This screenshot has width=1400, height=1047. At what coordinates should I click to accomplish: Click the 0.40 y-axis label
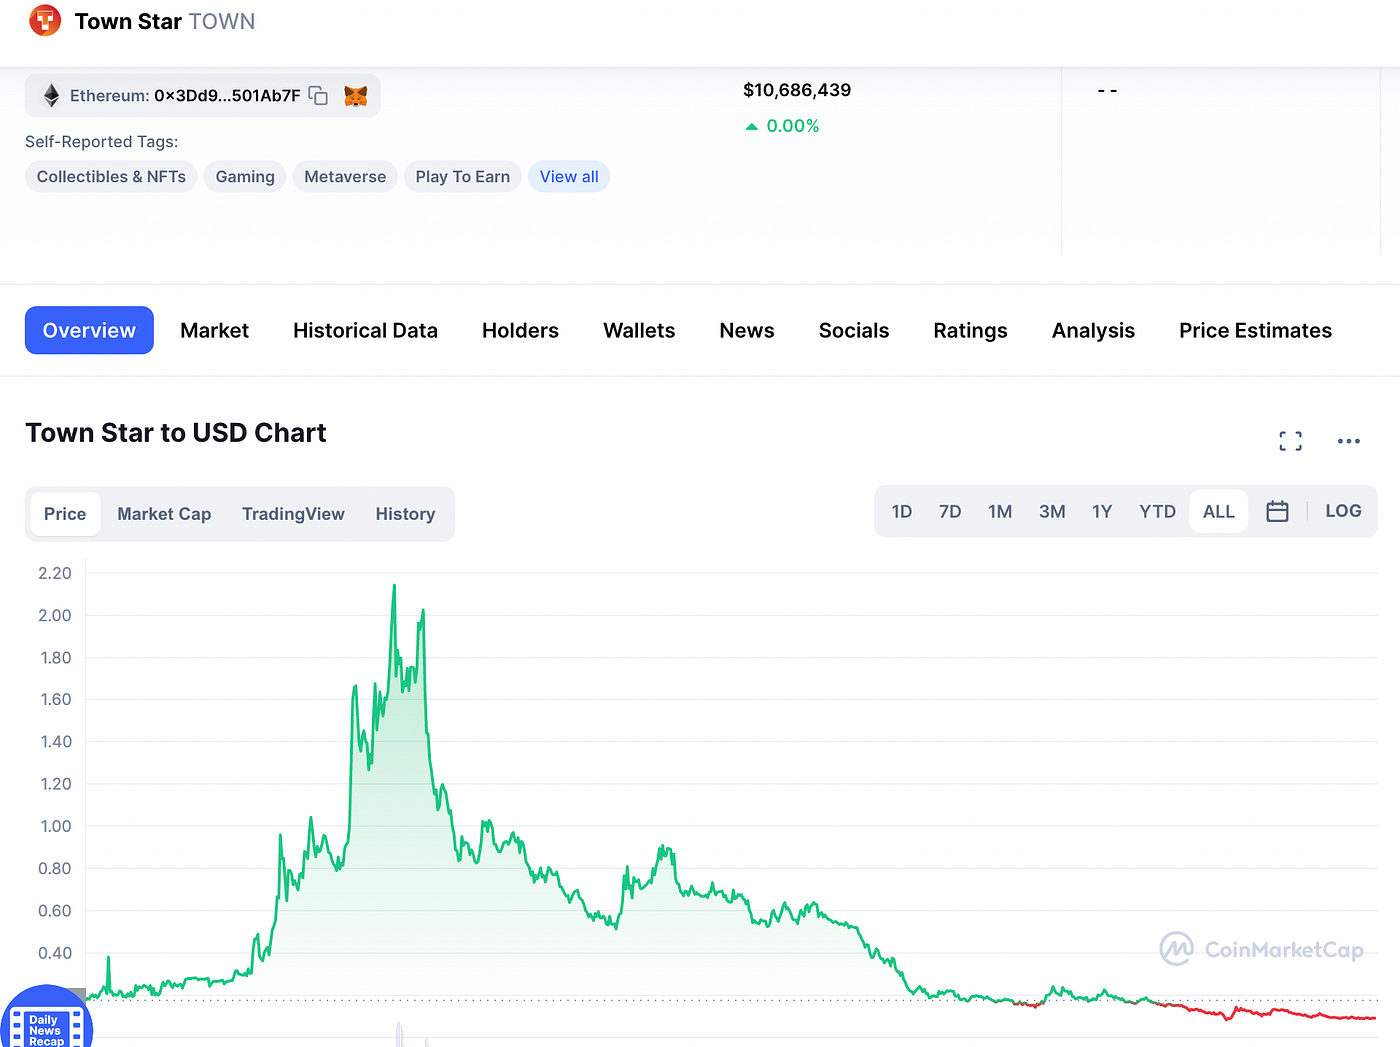pos(55,953)
